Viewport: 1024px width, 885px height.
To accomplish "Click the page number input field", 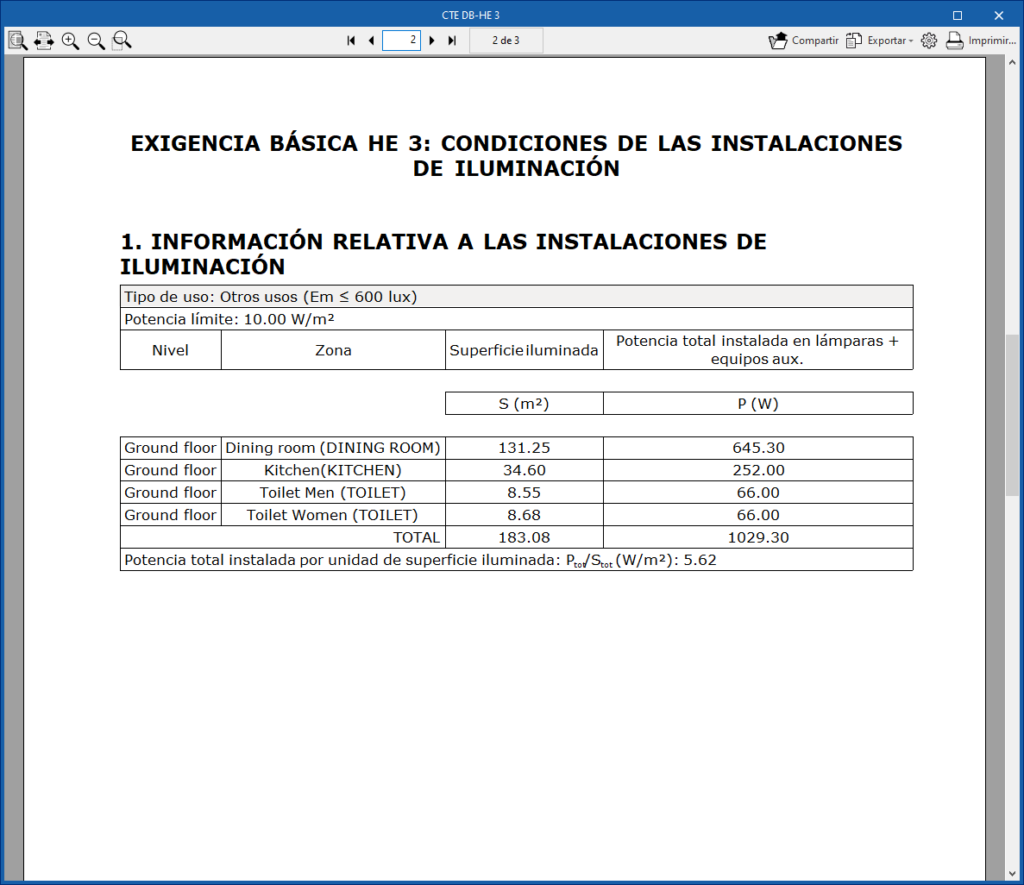I will 401,40.
